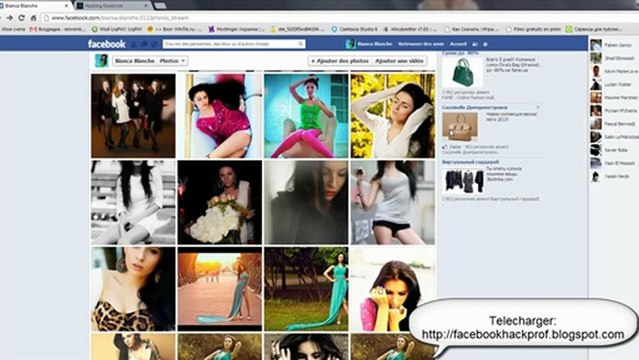This screenshot has width=639, height=360.
Task: Click the green handbag ad image
Action: click(x=462, y=72)
